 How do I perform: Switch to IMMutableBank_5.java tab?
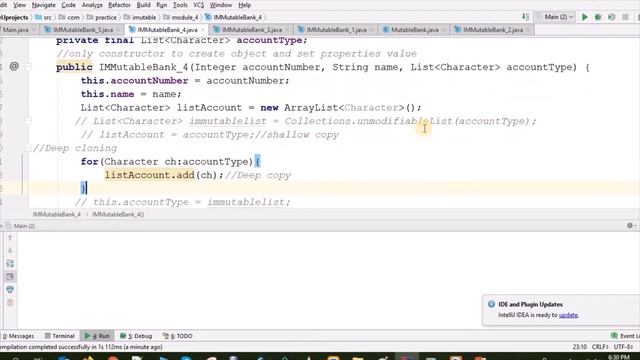tap(83, 30)
